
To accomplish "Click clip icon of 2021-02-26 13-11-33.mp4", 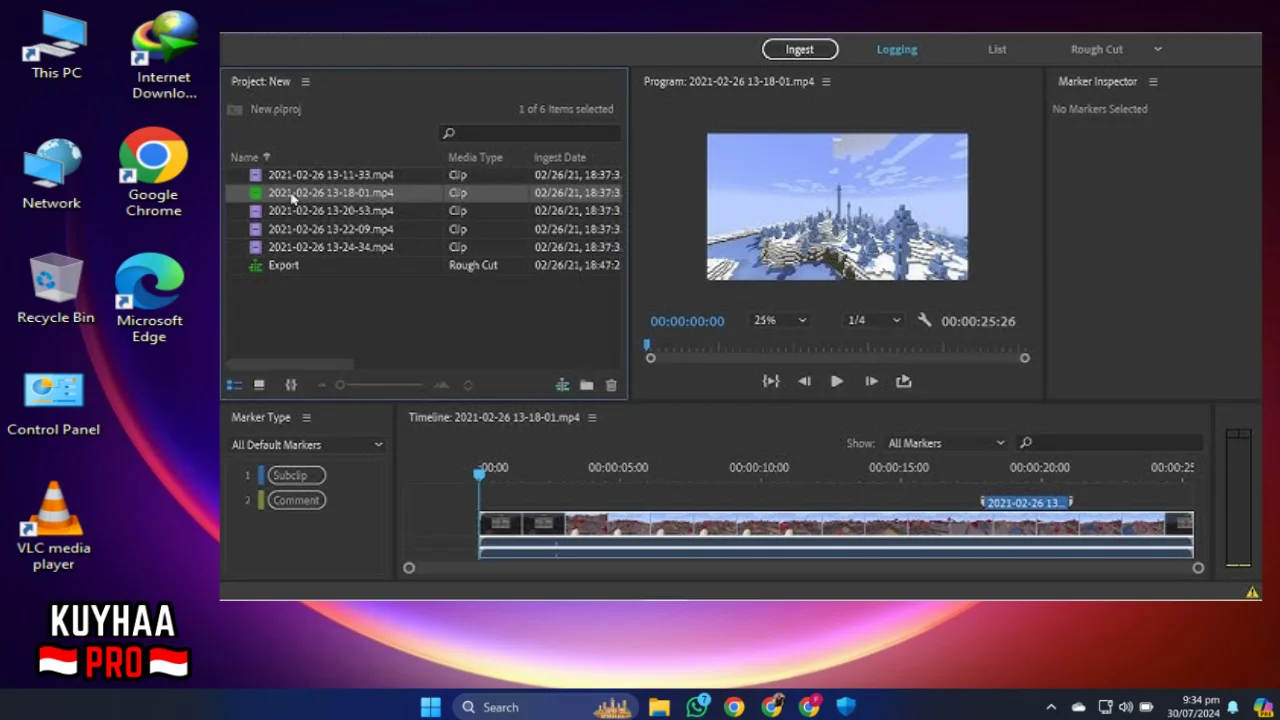I will 256,175.
